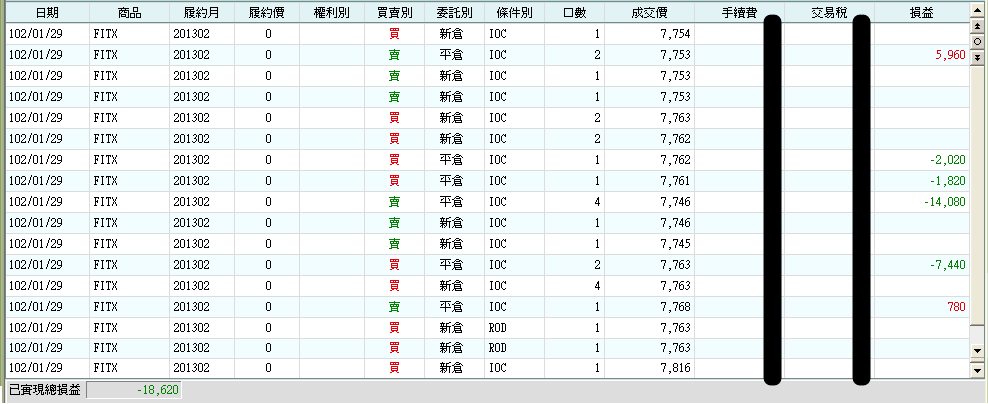
Task: Select the price cell 7,745
Action: click(x=650, y=244)
